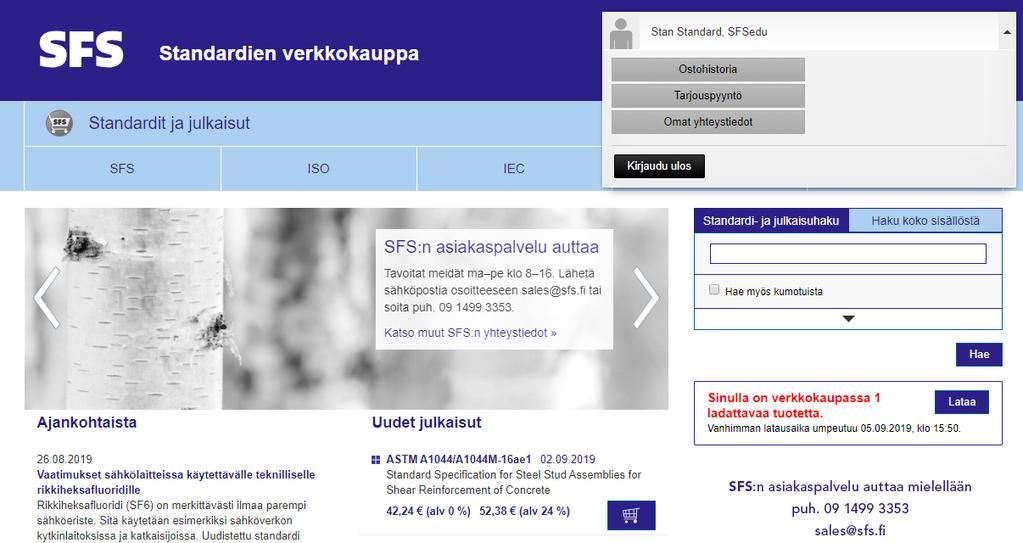
Task: Click the price 52,38 € (alv 24 %)
Action: 525,511
